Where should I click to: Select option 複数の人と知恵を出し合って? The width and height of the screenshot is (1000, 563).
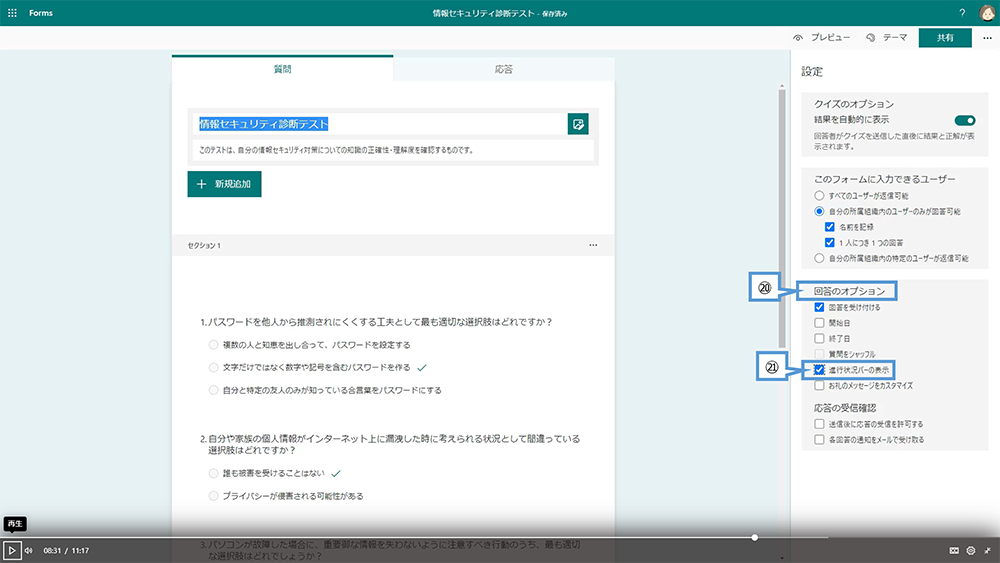coord(213,345)
